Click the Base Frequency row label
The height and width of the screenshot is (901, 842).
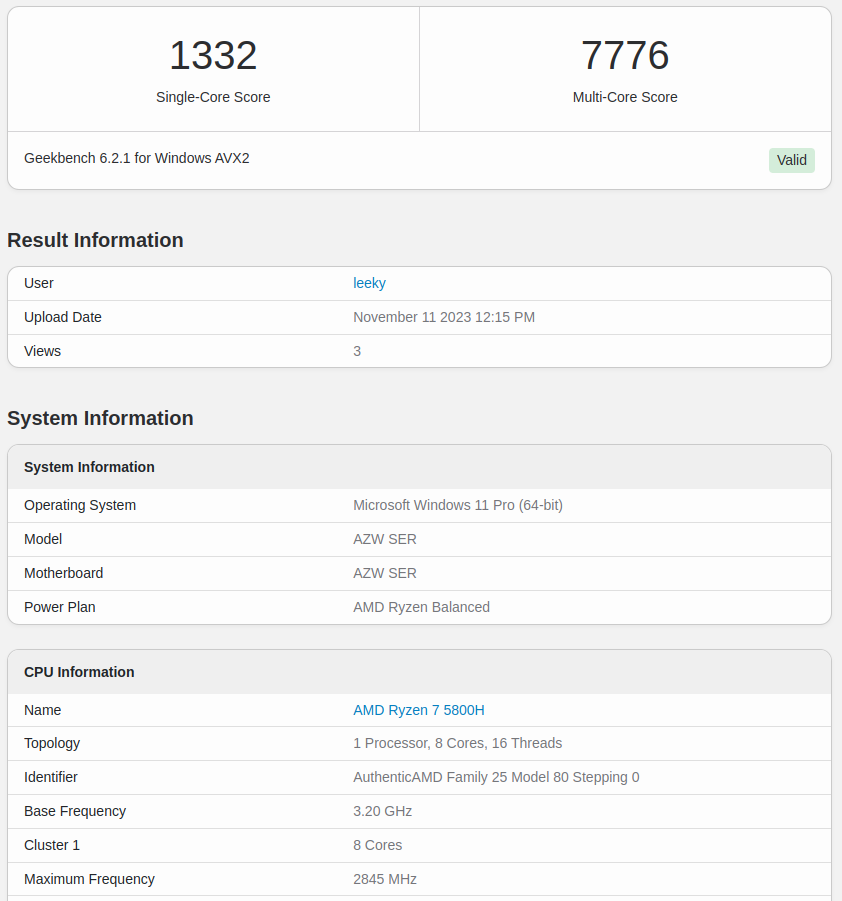75,811
